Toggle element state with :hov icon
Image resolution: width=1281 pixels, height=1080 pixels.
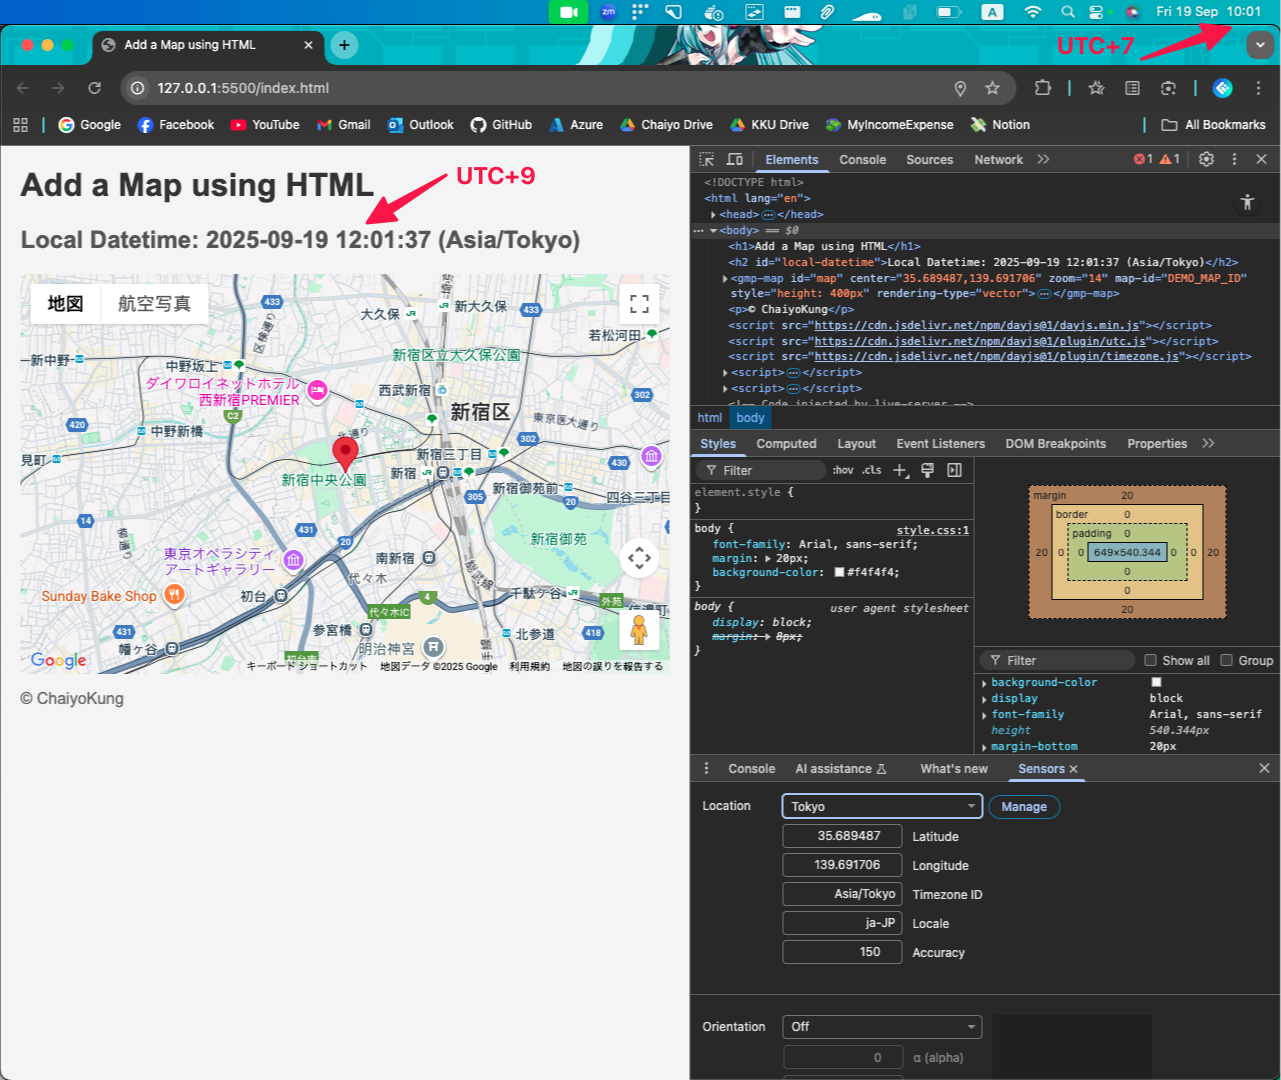click(x=845, y=470)
